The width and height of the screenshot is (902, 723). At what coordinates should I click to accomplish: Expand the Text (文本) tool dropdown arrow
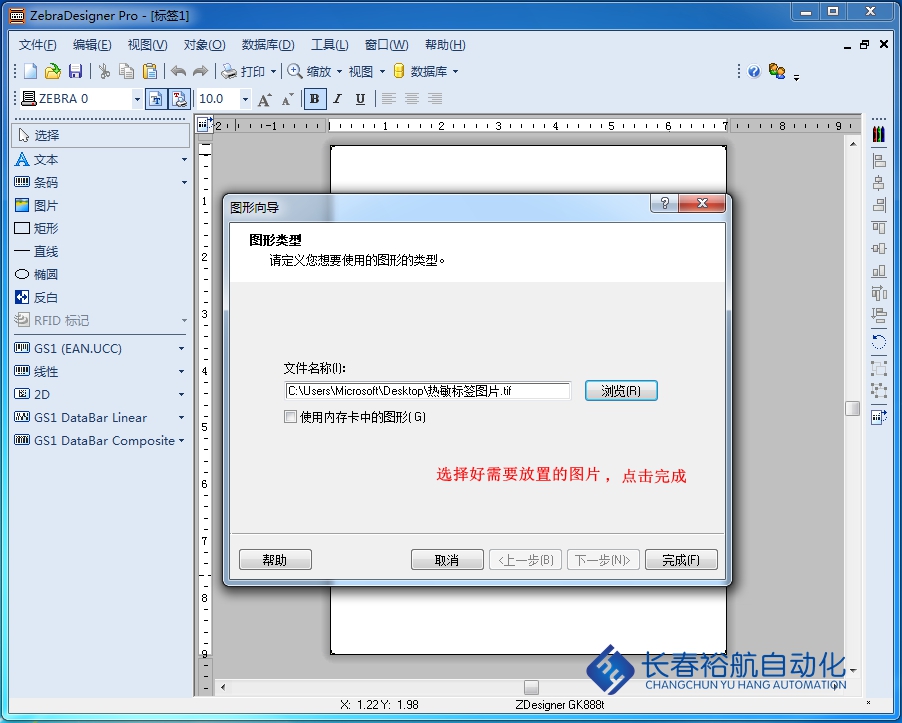(184, 159)
